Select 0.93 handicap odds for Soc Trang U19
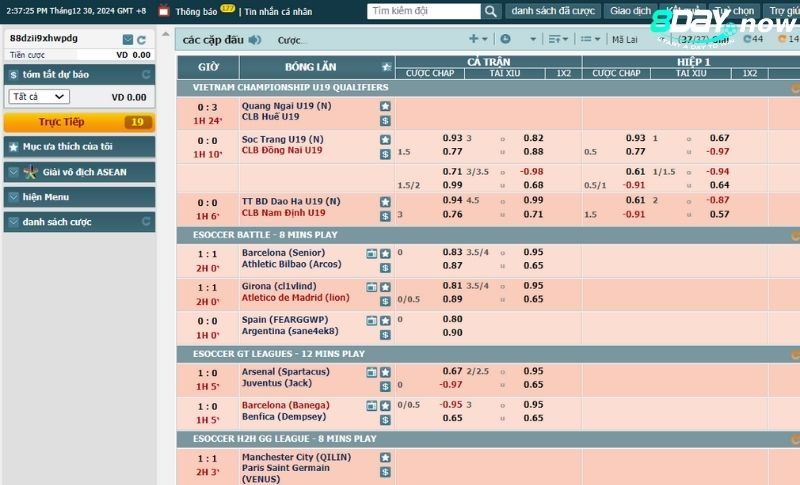Screen dimensions: 800x485 (x=452, y=138)
